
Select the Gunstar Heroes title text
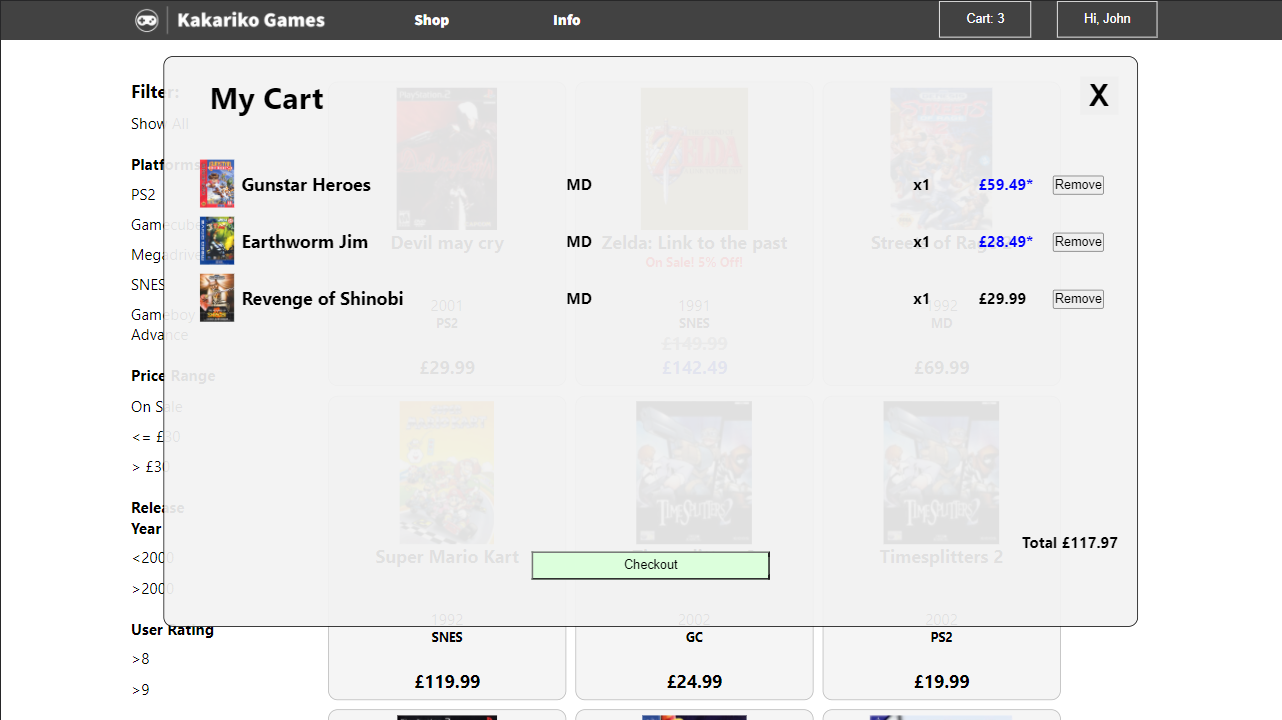click(306, 185)
